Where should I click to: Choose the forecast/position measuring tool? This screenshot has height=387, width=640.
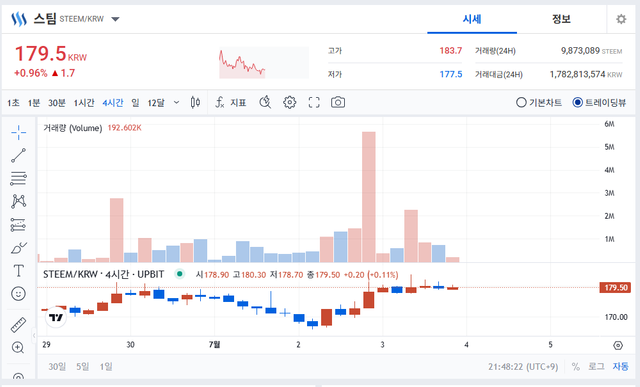(18, 225)
